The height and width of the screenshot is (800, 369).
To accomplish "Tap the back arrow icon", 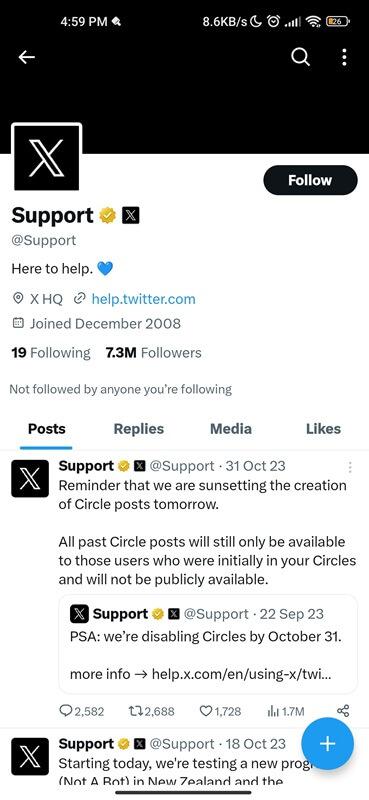I will [x=27, y=57].
